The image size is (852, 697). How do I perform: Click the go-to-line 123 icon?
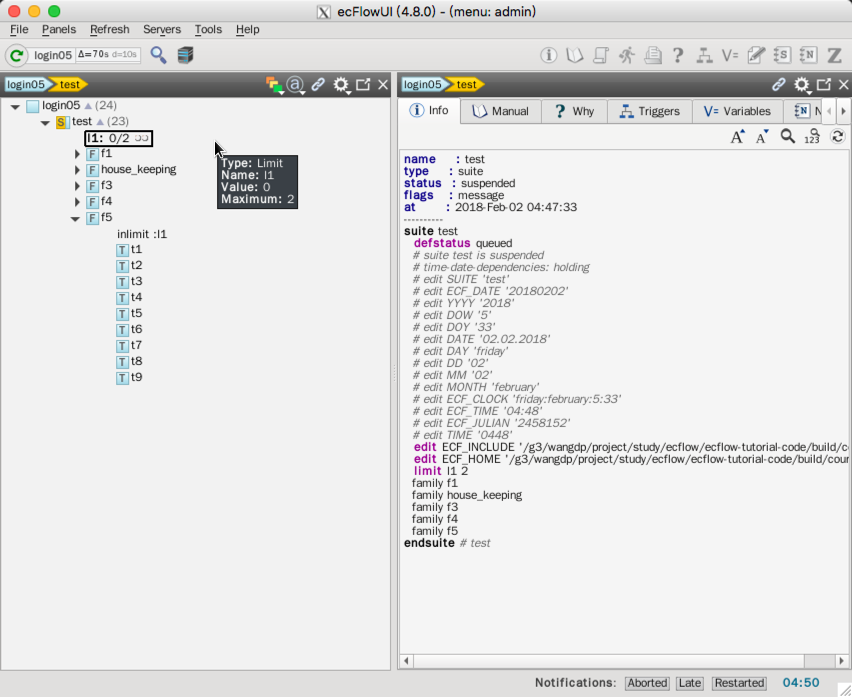pos(812,136)
